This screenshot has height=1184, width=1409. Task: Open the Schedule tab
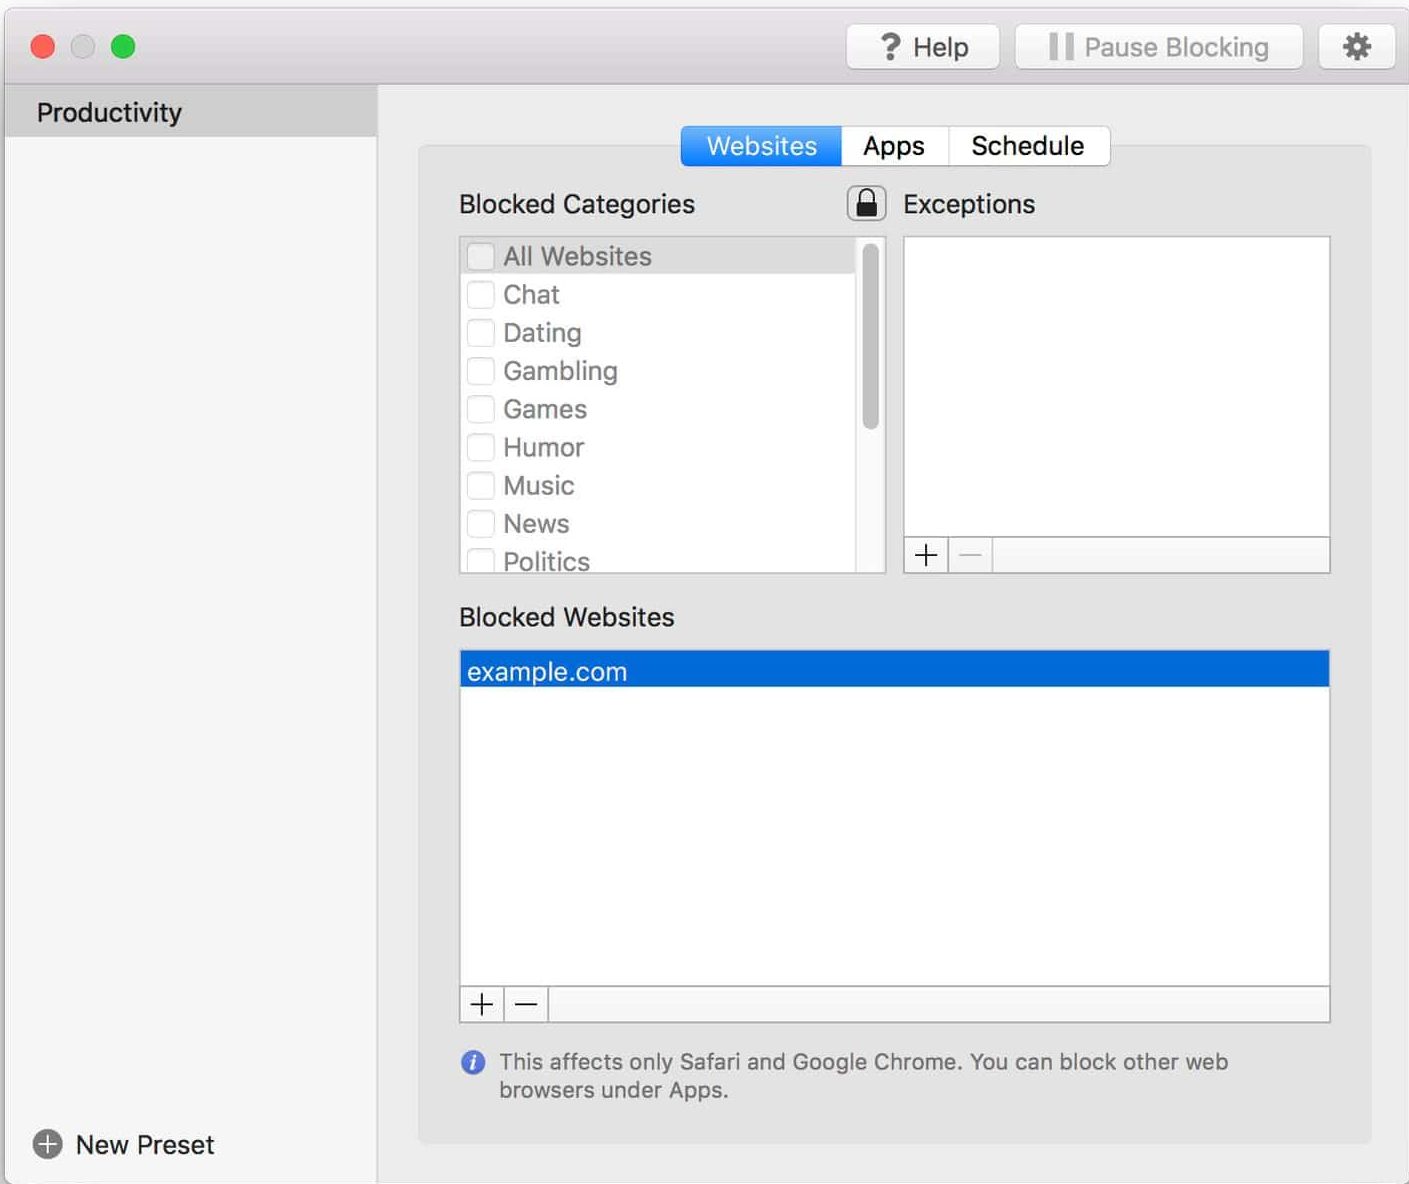tap(1028, 146)
